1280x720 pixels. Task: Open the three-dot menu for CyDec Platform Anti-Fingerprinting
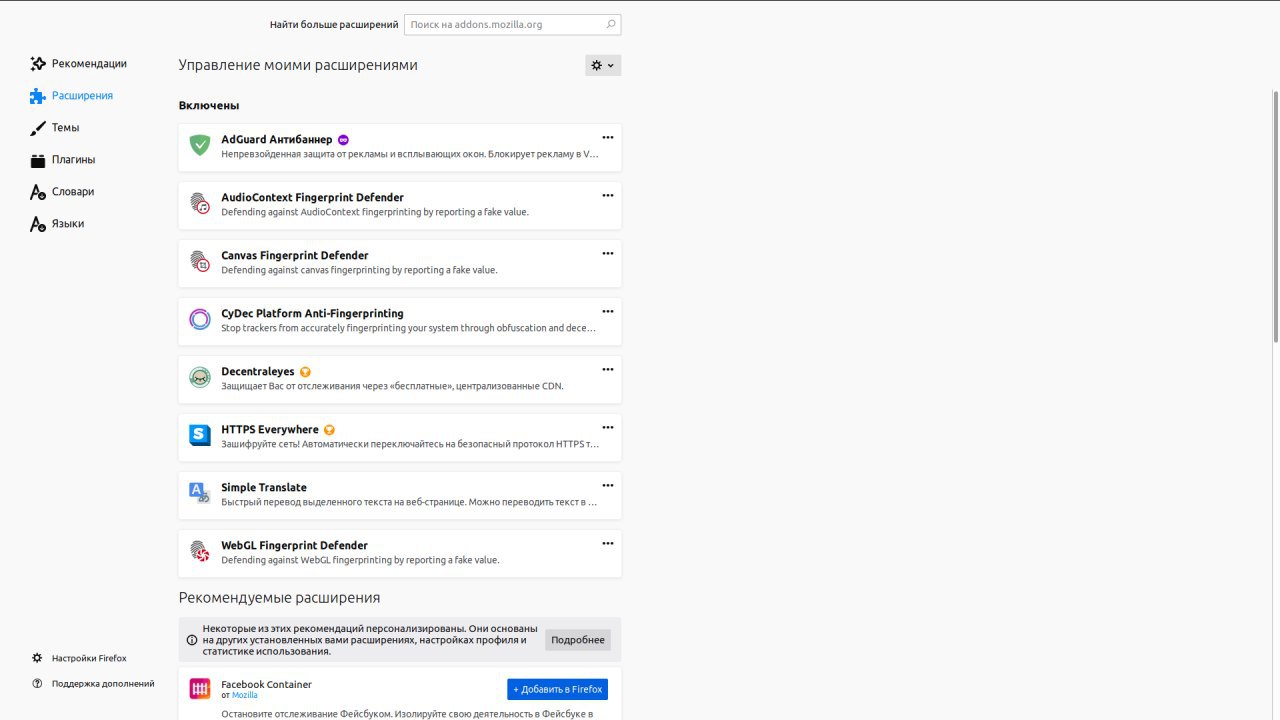[607, 311]
